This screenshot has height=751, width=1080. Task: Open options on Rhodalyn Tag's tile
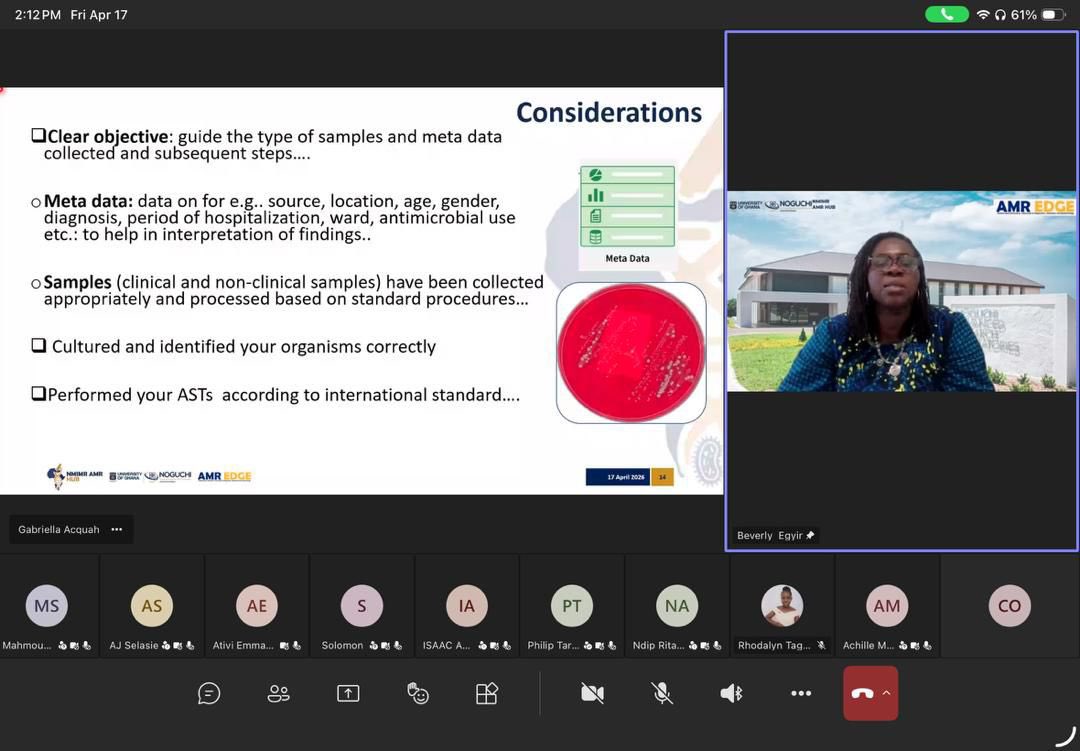pyautogui.click(x=782, y=605)
